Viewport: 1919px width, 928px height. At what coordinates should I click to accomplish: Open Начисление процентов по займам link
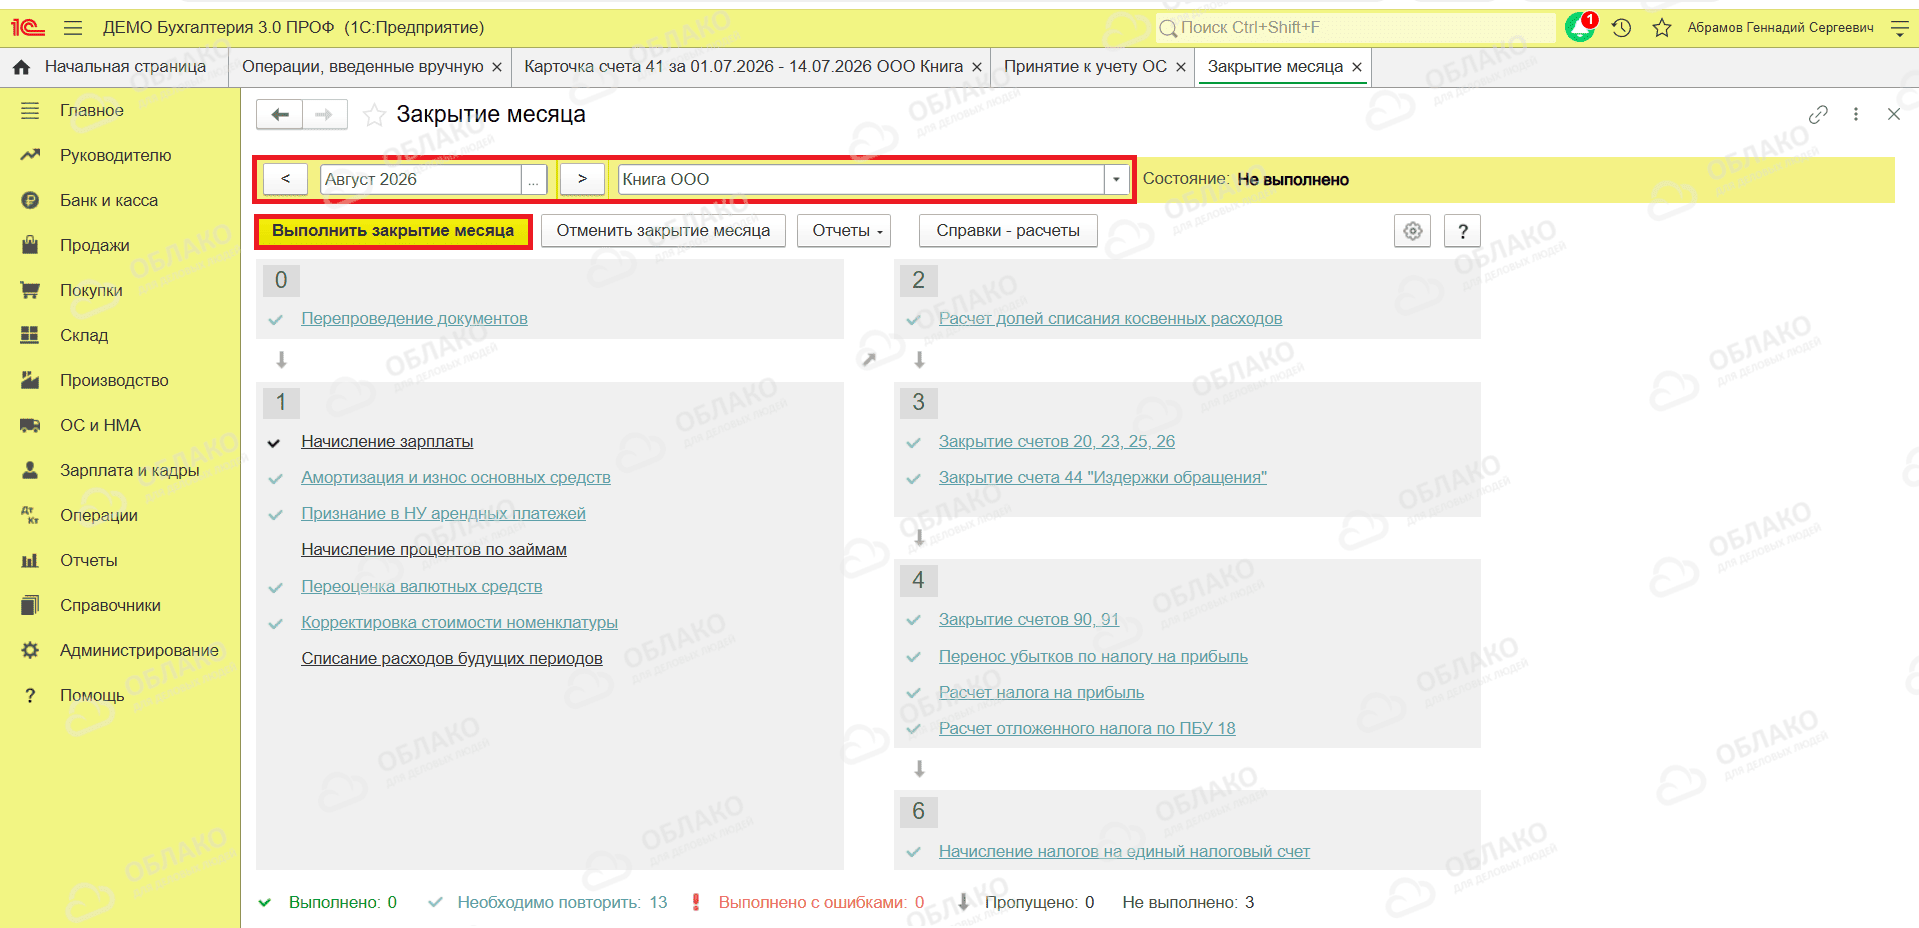click(x=434, y=550)
